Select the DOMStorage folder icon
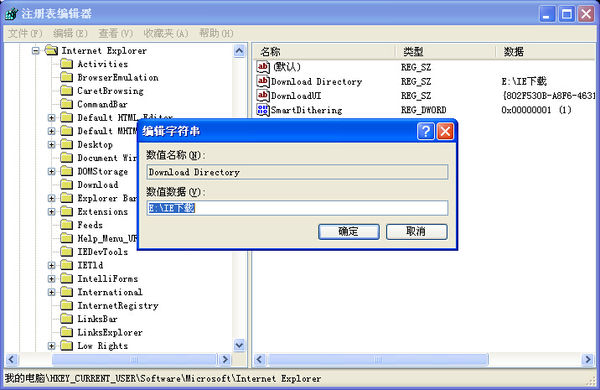This screenshot has width=600, height=390. pyautogui.click(x=67, y=171)
